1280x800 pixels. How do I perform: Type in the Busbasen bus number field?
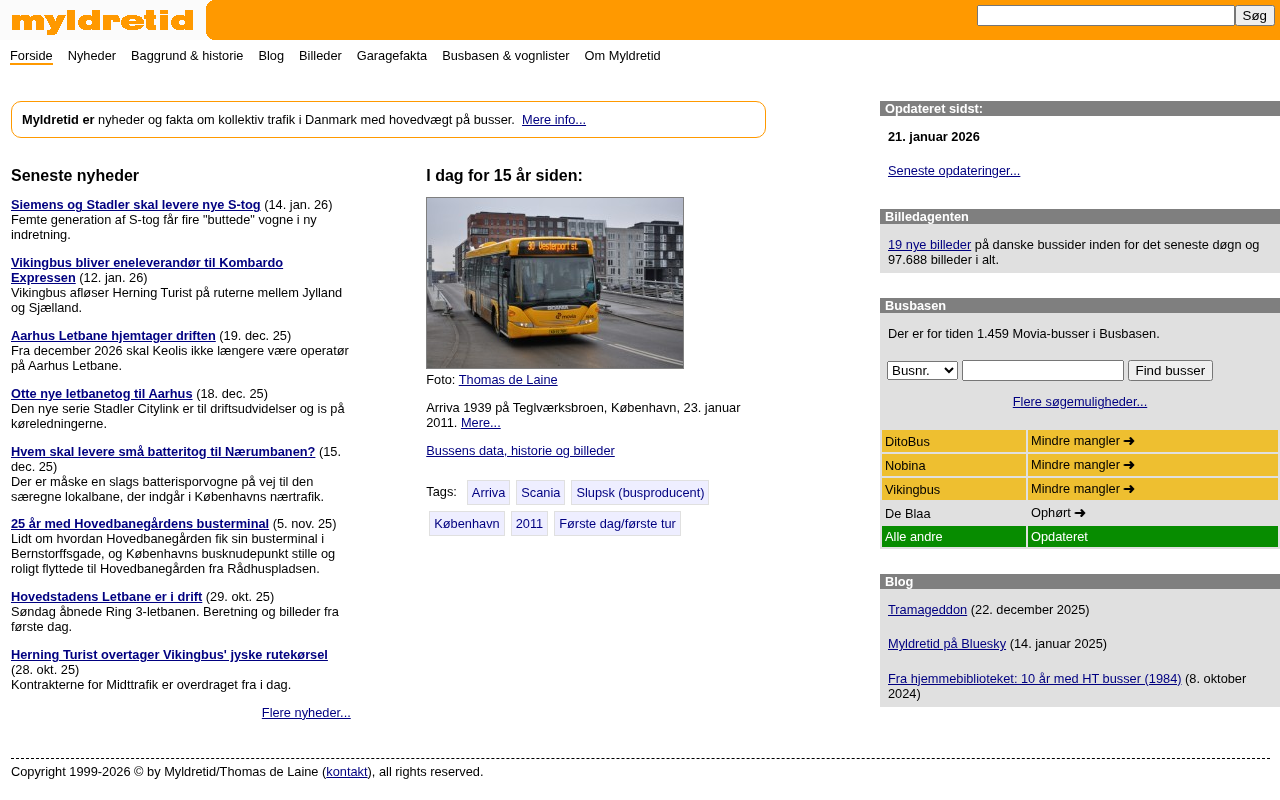(1042, 371)
